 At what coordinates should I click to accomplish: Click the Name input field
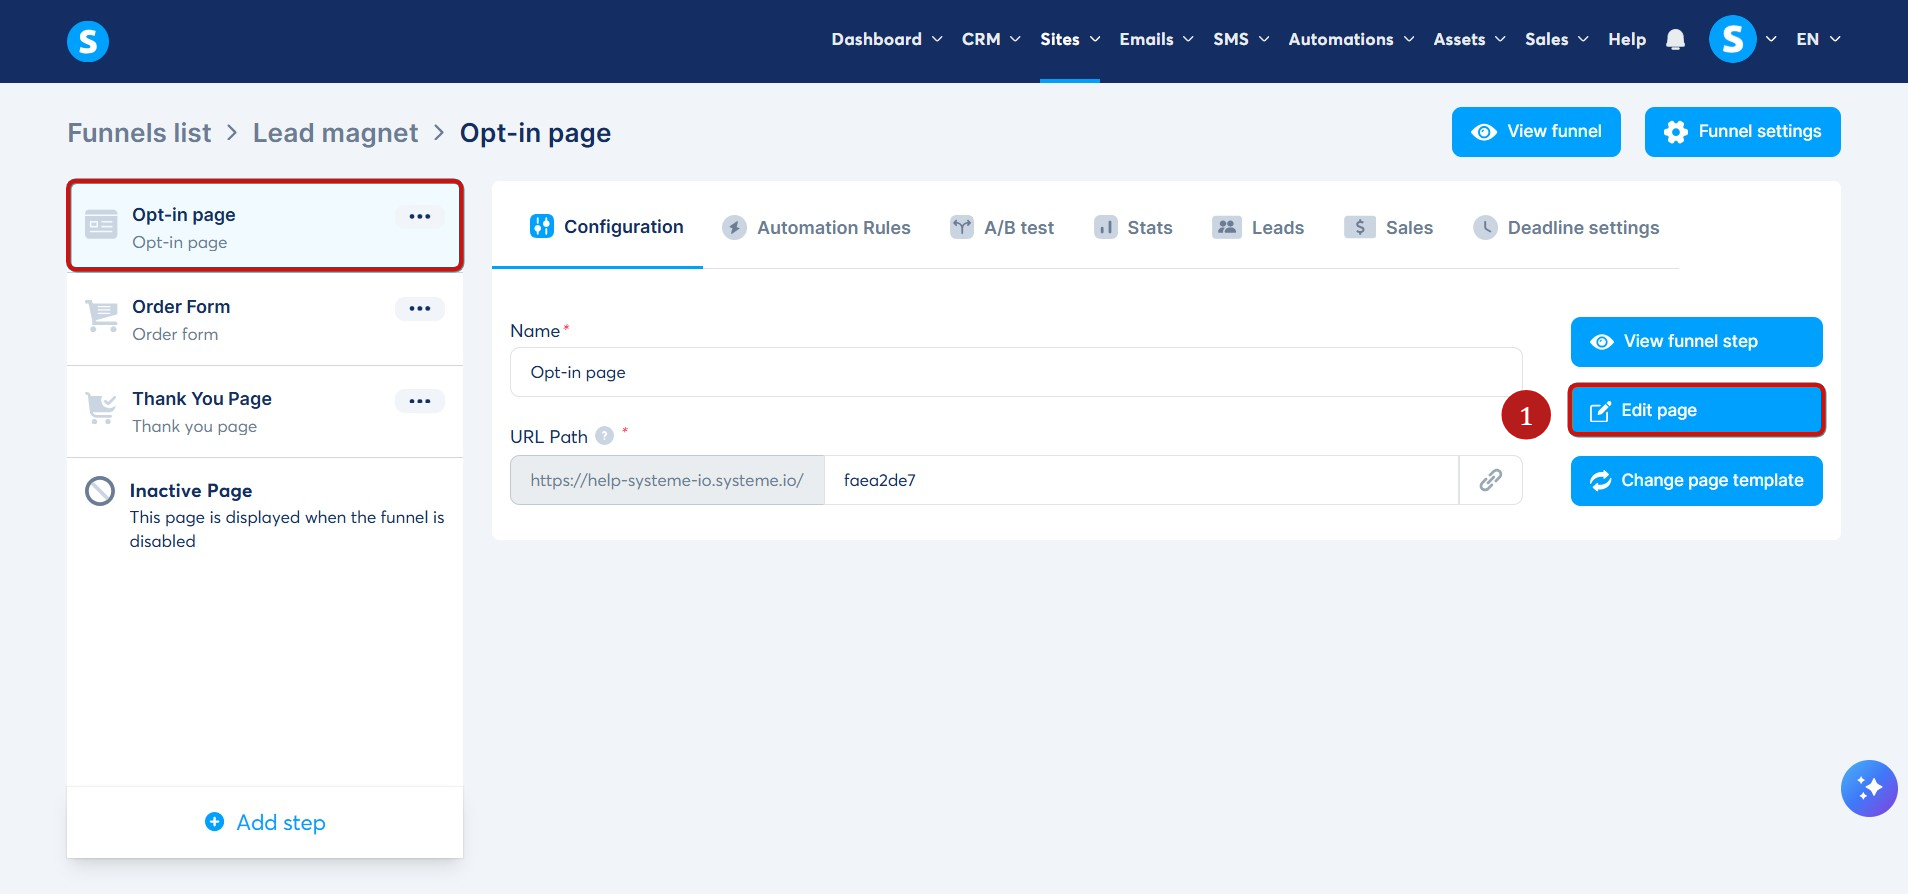coord(1016,372)
